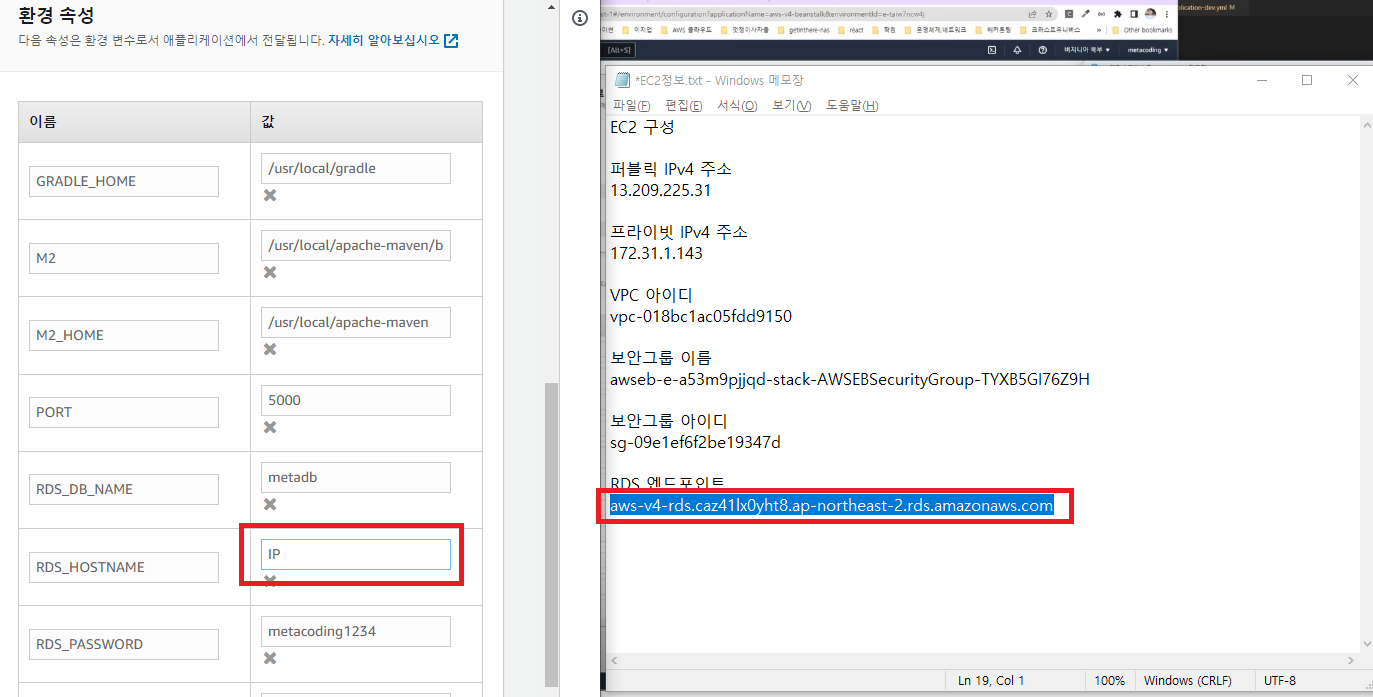Open Notepad 도움말(H) menu
The image size is (1373, 697).
(x=852, y=105)
